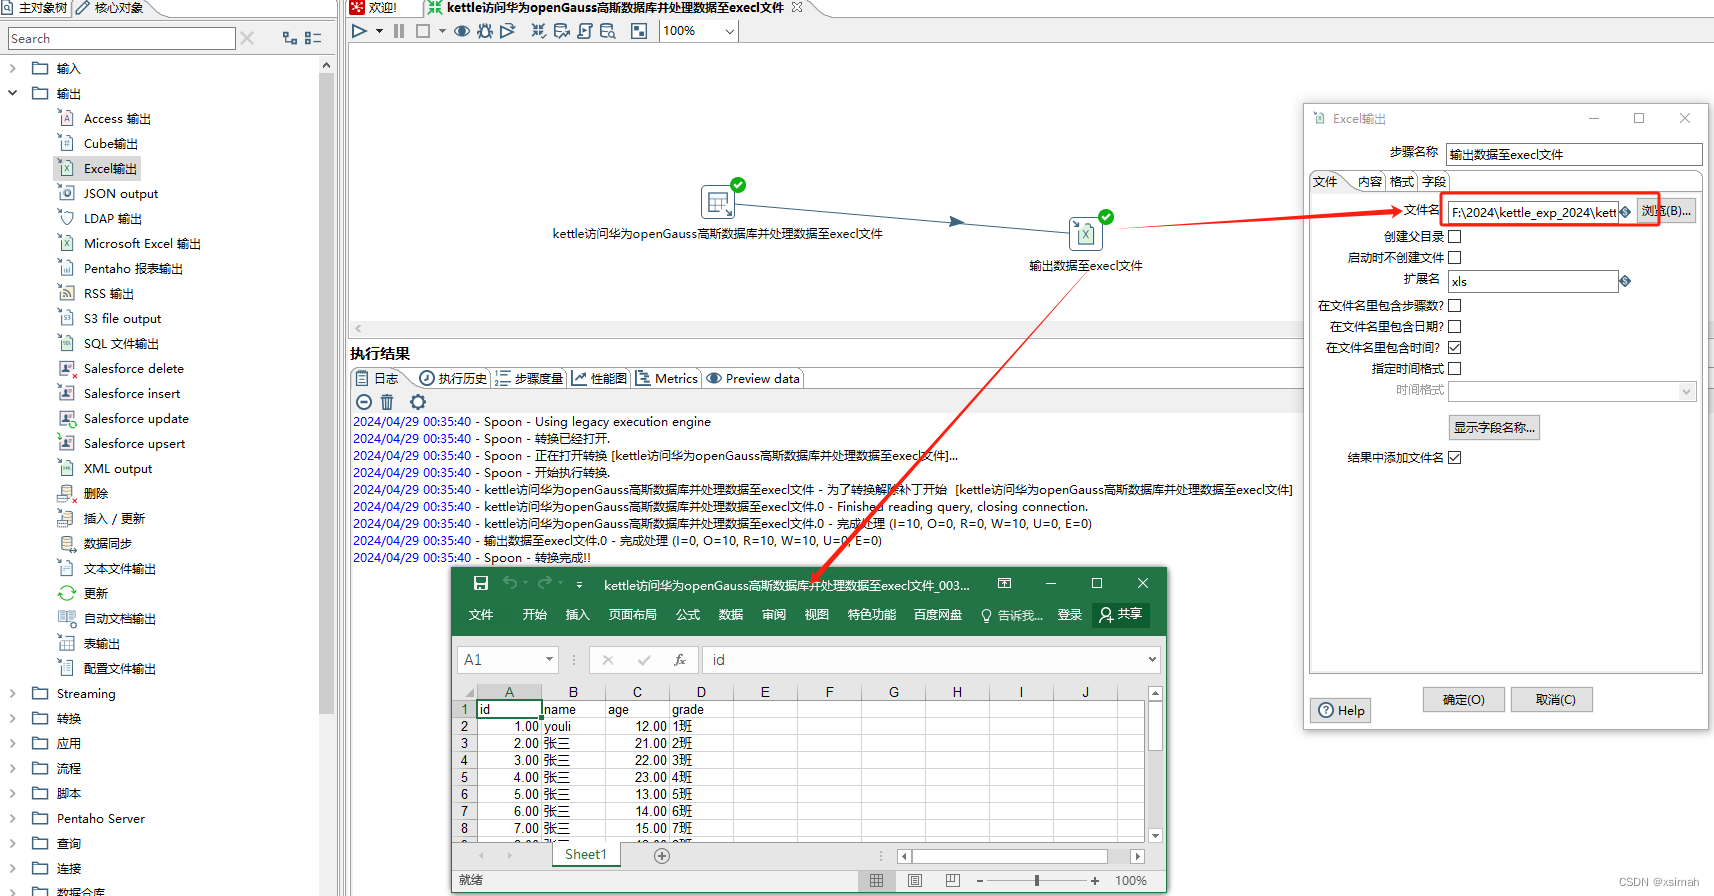Select the table input step icon on canvas
This screenshot has width=1714, height=896.
[x=718, y=202]
